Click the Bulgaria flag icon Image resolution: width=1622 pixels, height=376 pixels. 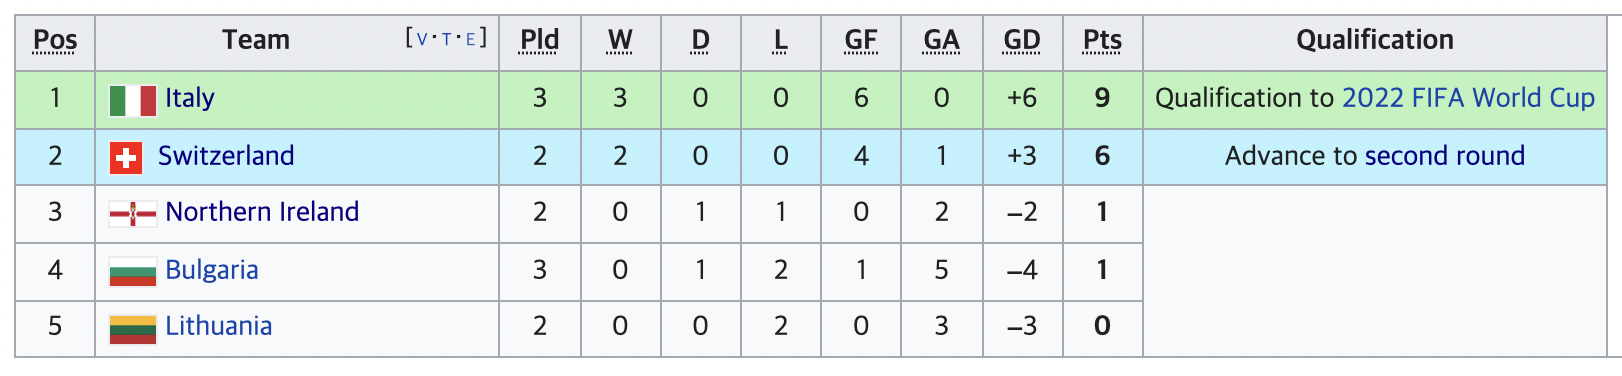[132, 272]
